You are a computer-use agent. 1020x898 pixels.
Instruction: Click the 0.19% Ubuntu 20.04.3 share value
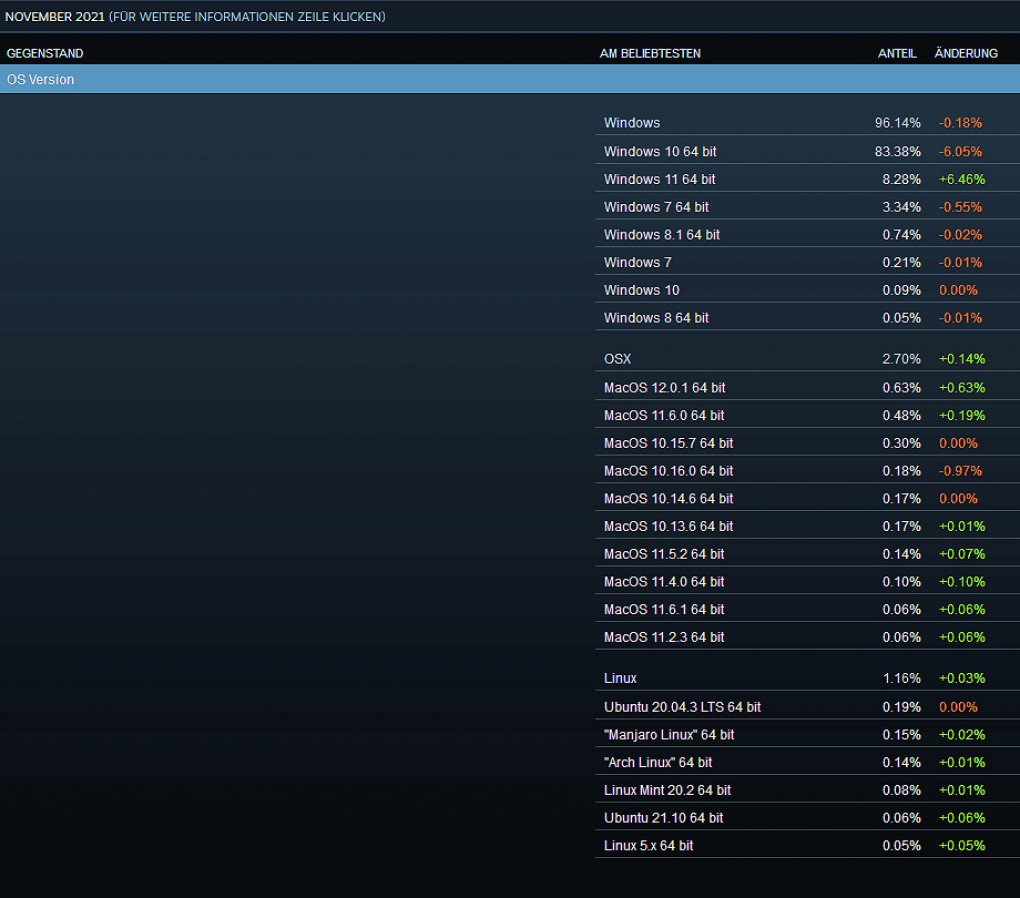click(x=902, y=707)
